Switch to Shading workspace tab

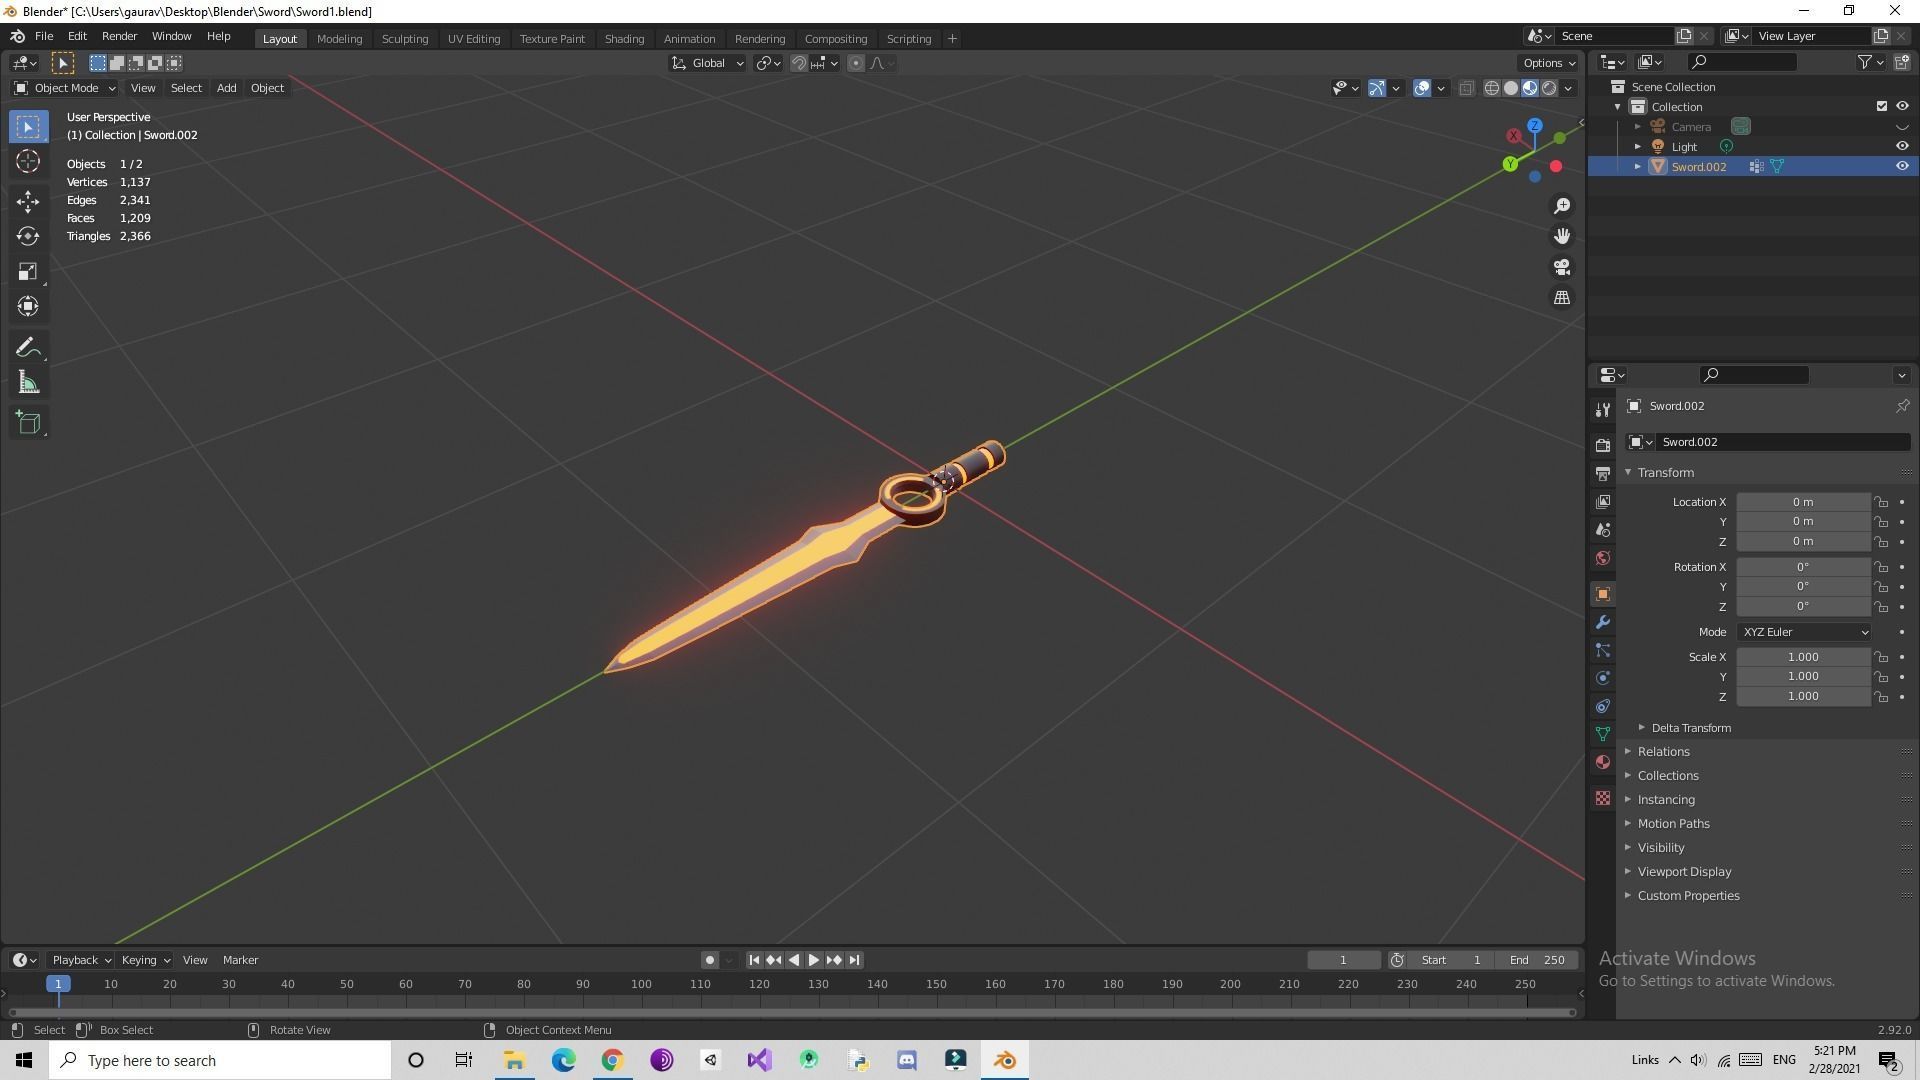pos(624,39)
